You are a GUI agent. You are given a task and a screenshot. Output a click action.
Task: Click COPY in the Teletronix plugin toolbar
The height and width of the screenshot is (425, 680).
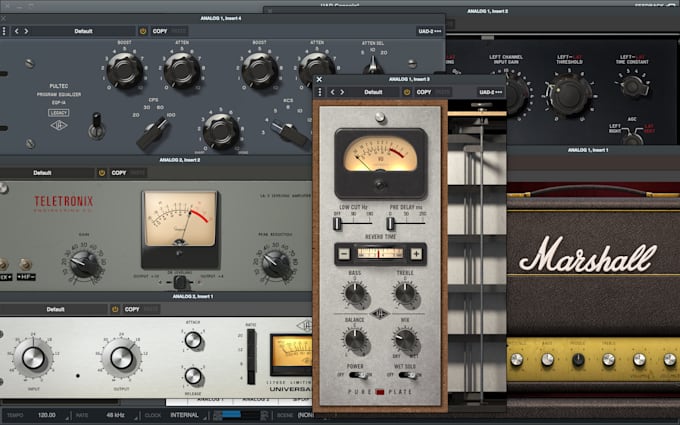(x=118, y=173)
